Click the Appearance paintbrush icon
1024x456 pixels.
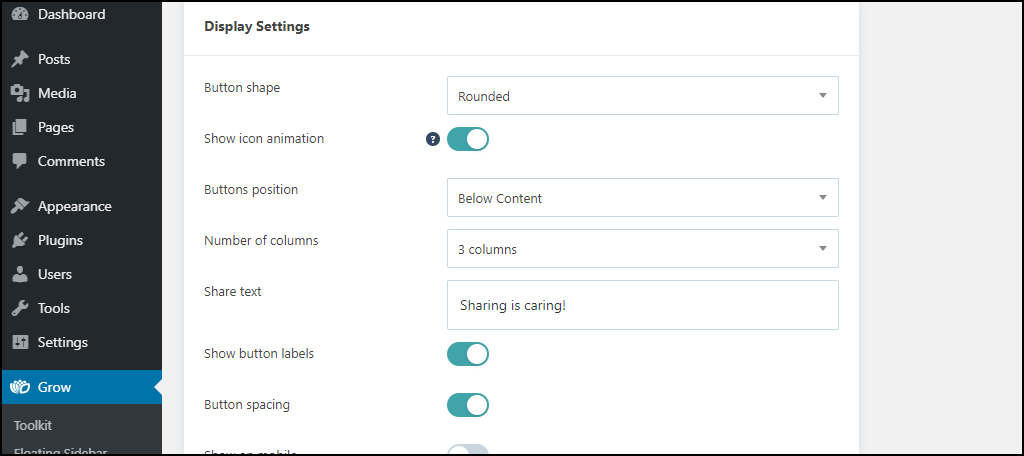pos(20,206)
